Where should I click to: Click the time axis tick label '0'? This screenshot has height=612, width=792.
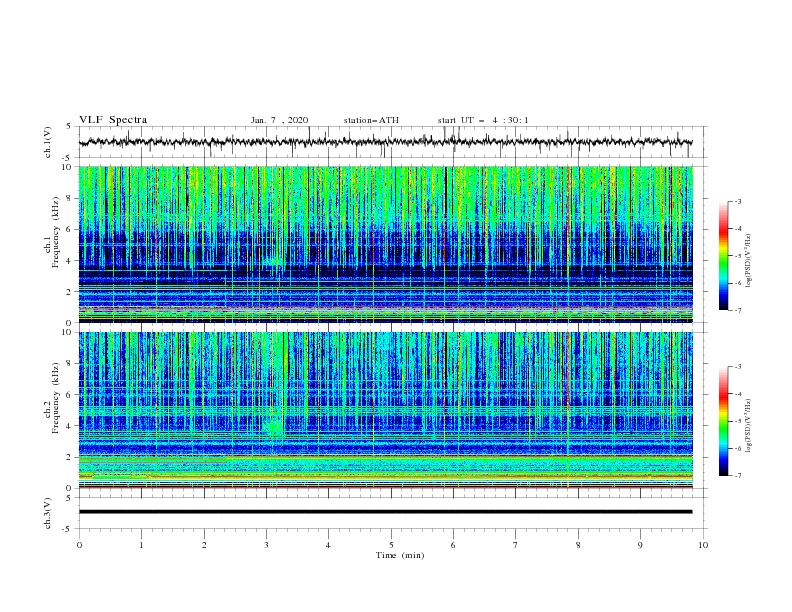(79, 545)
